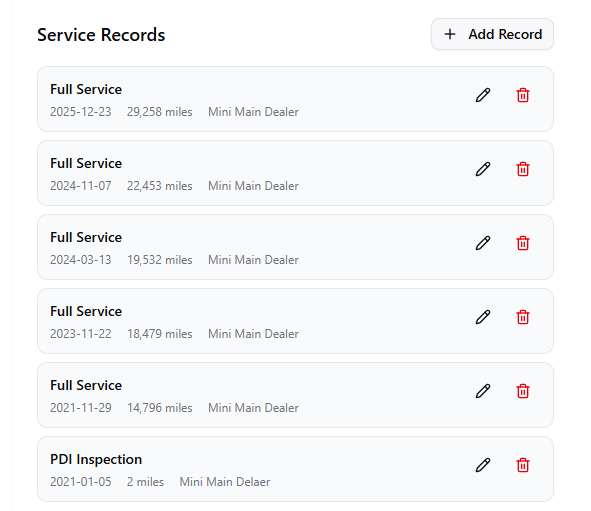Screen dimensions: 591x511
Task: Click the Service Records heading
Action: (x=101, y=35)
